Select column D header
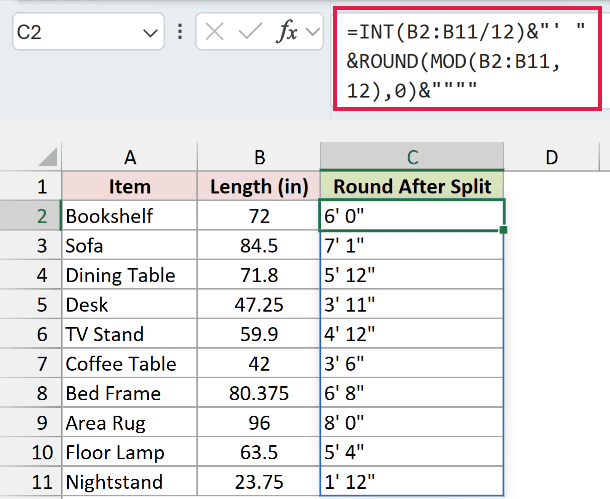The height and width of the screenshot is (499, 610). tap(551, 157)
